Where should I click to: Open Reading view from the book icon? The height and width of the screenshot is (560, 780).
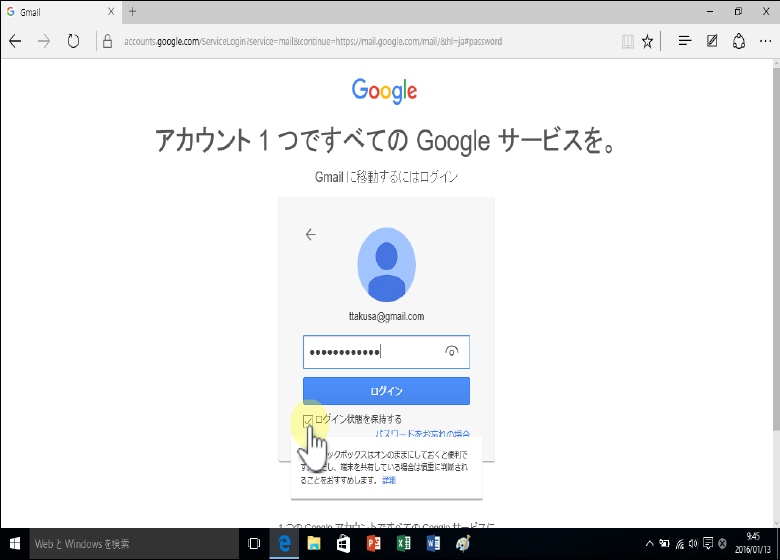(628, 41)
